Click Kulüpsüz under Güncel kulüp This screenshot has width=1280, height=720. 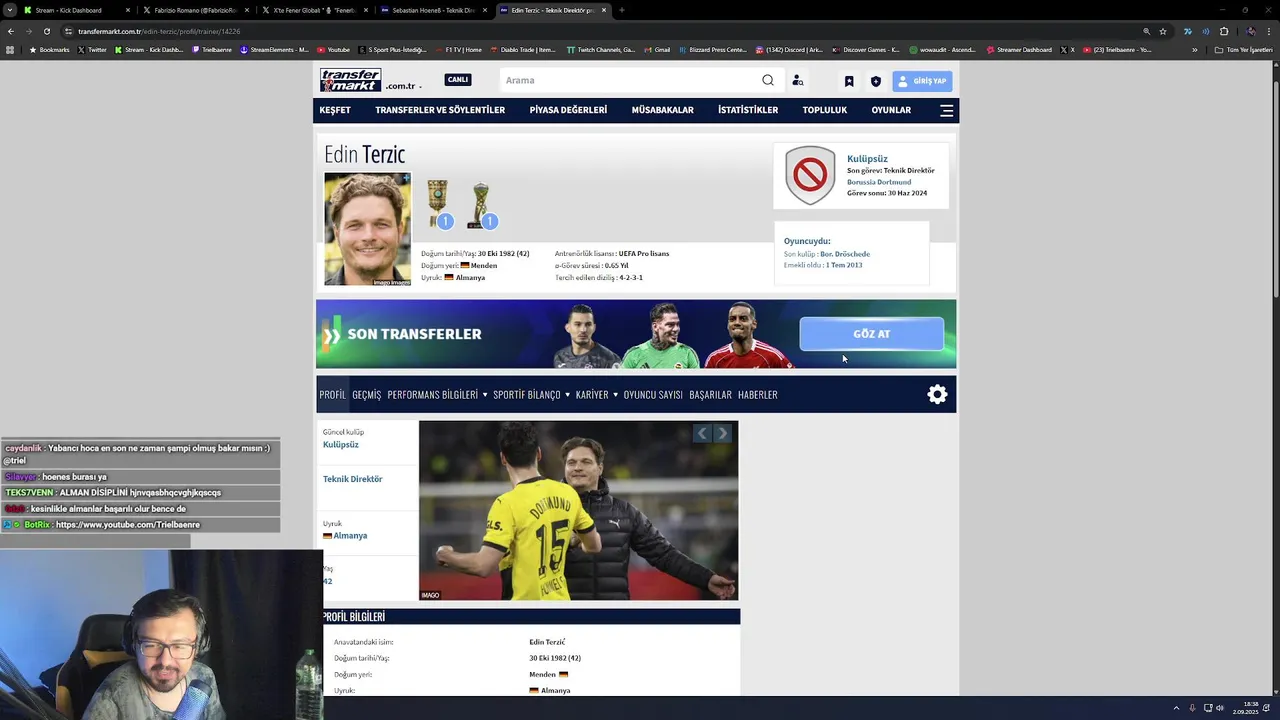point(340,444)
